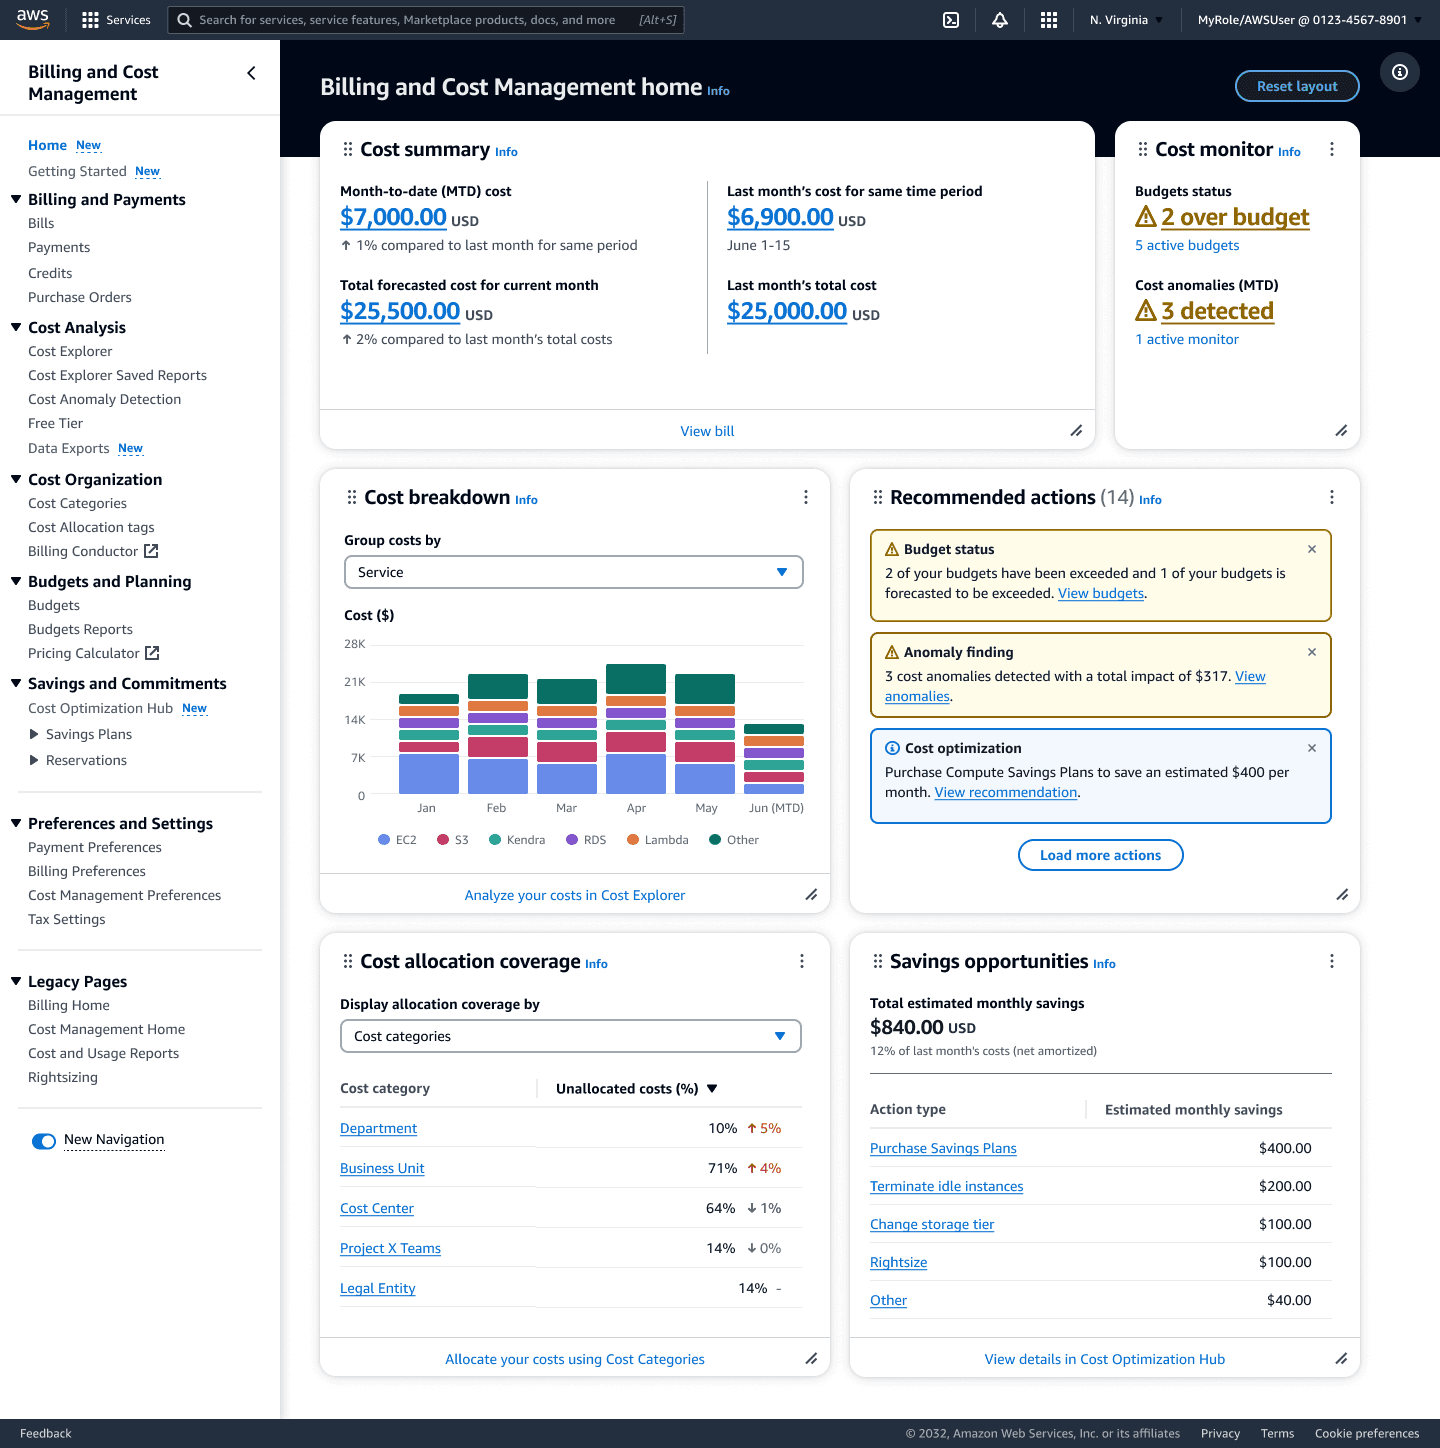Toggle the New Navigation switch

point(44,1141)
